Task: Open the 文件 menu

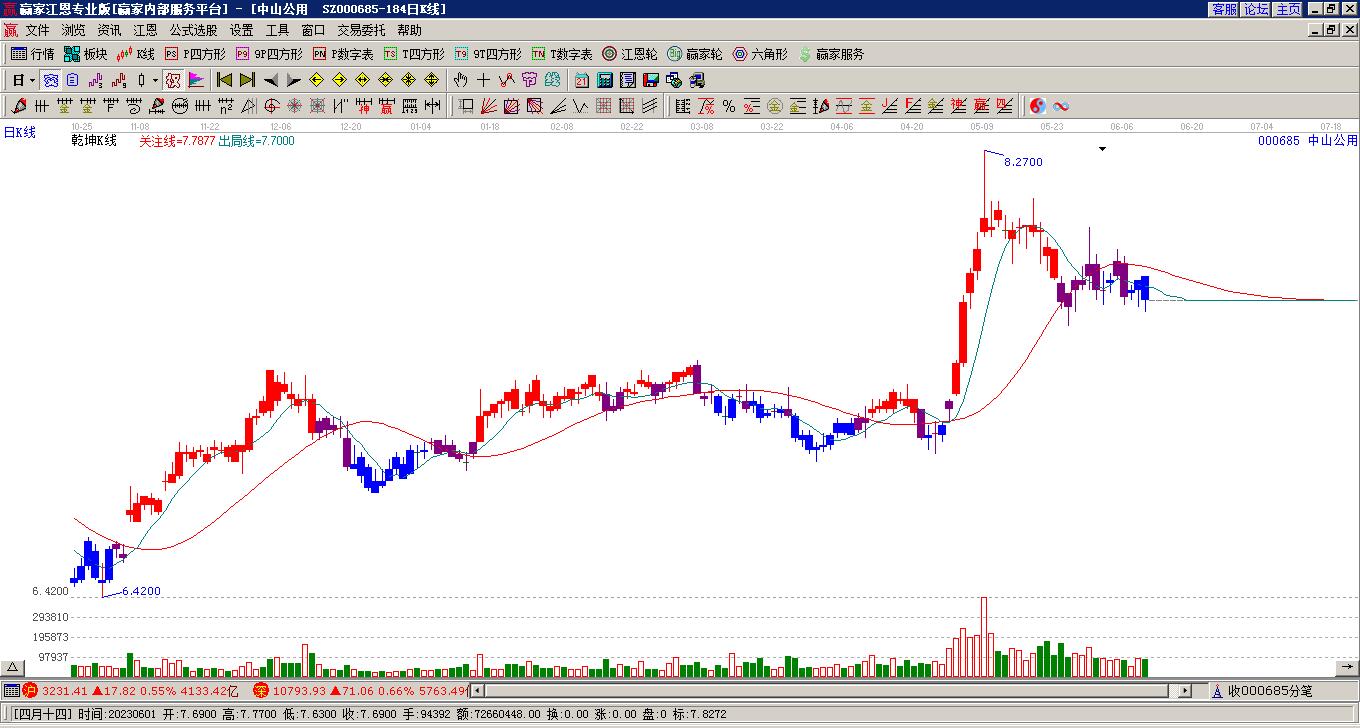Action: pos(38,31)
